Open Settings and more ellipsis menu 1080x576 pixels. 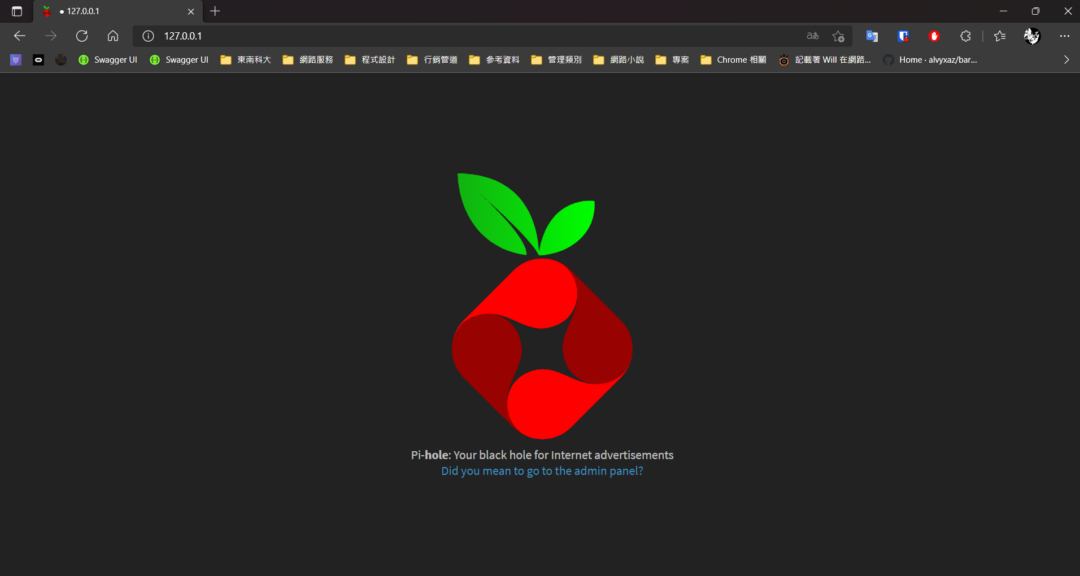(x=1064, y=36)
